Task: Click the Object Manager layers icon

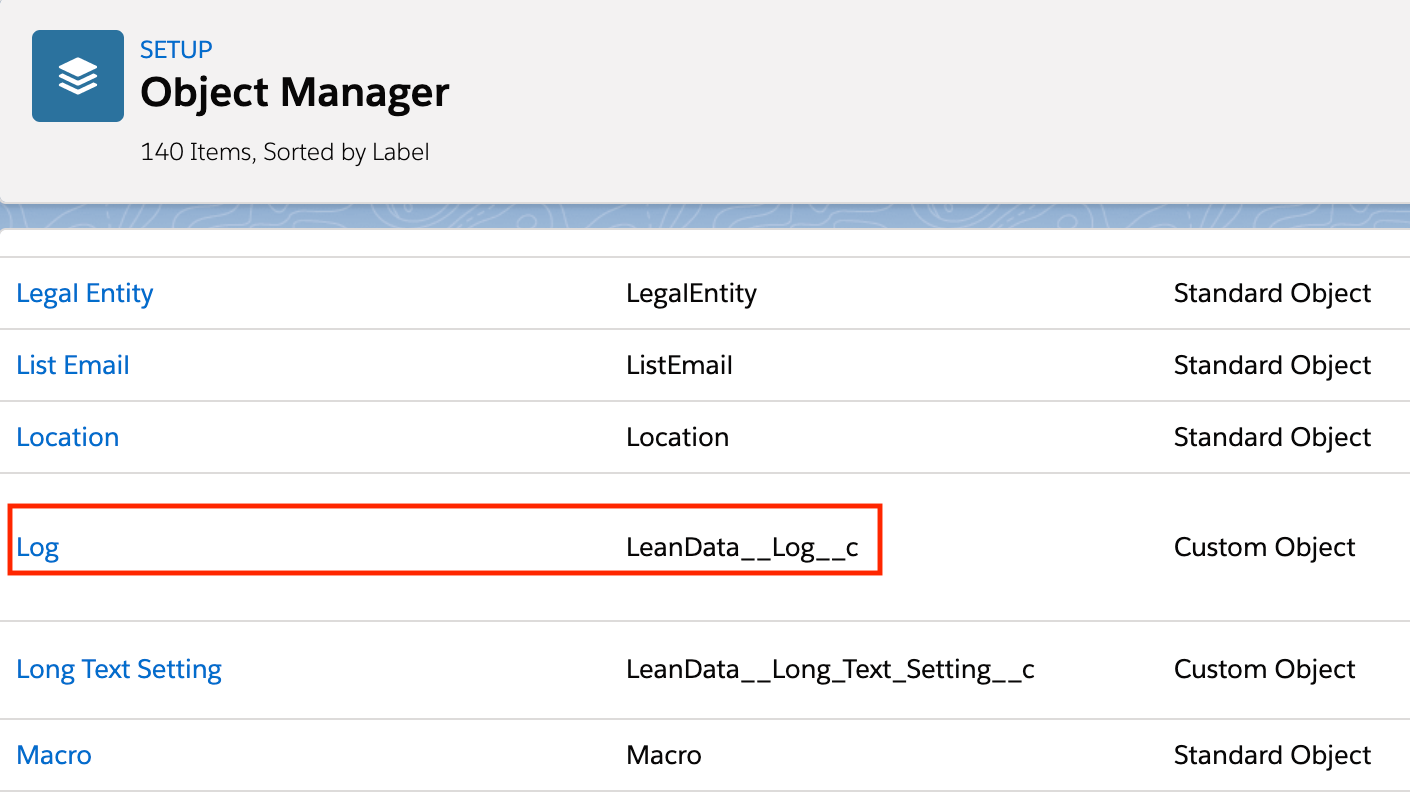Action: 78,76
